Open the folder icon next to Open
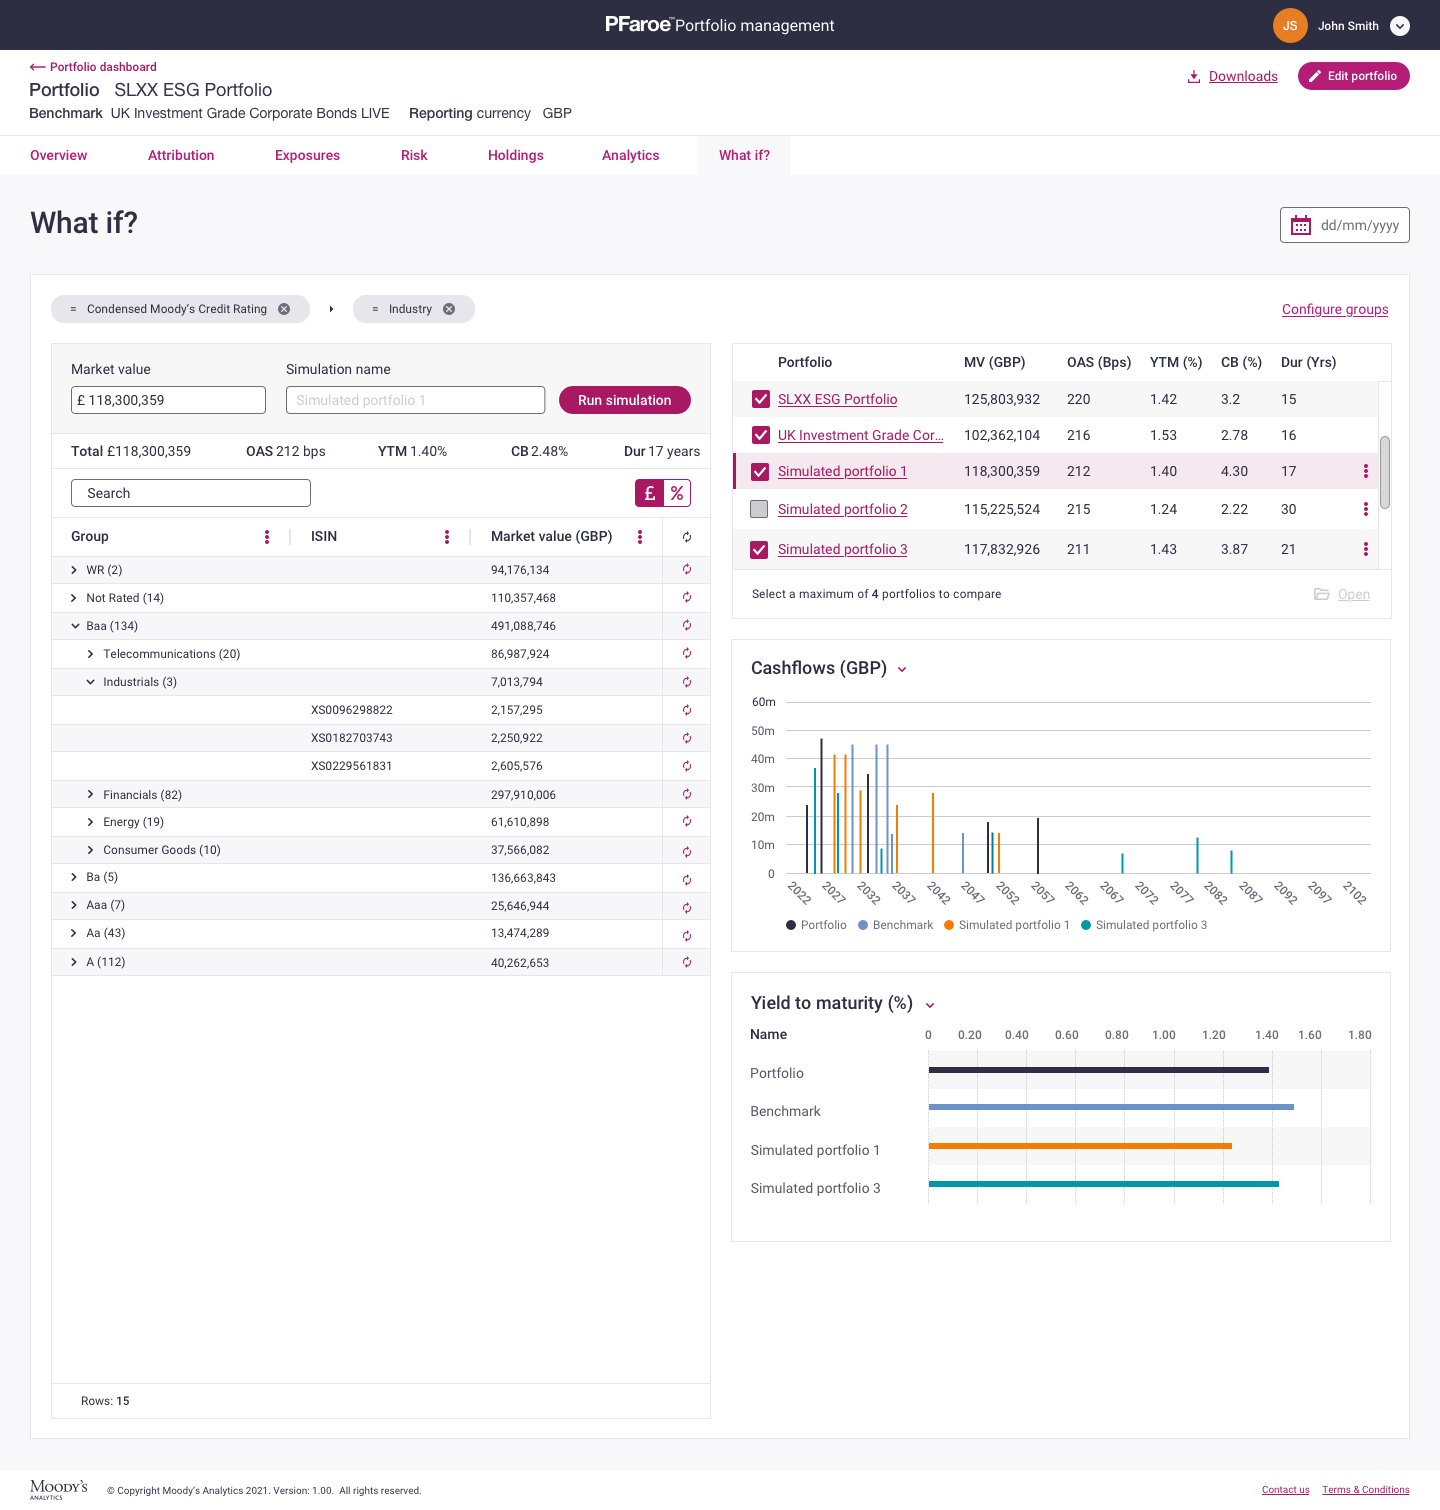 1321,594
